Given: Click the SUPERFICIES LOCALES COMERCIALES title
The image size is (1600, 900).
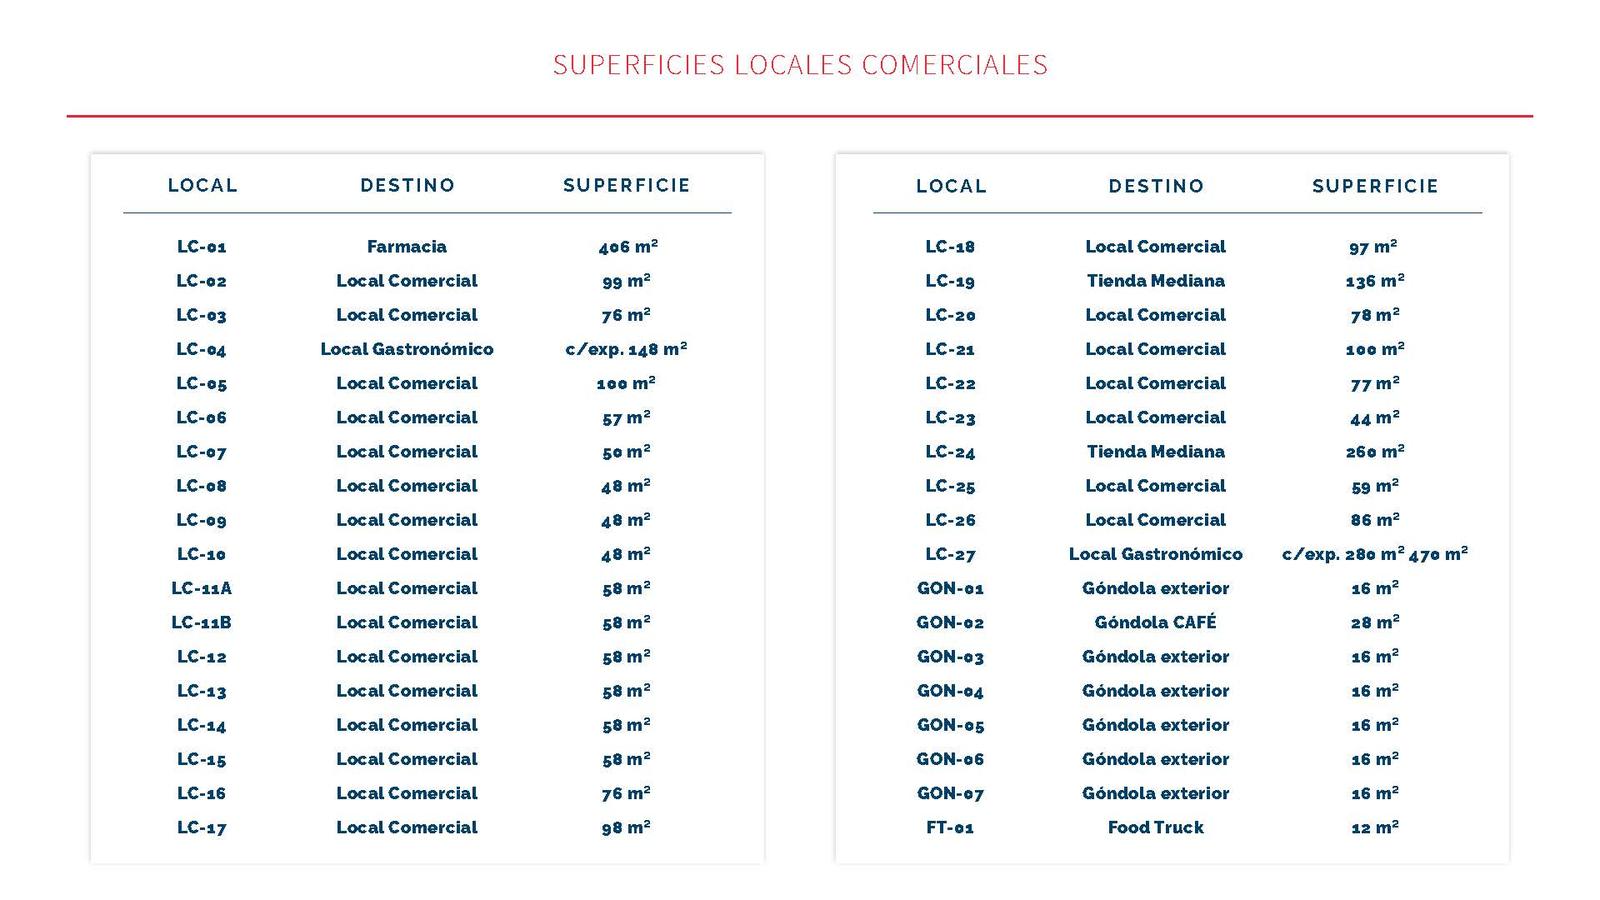Looking at the screenshot, I should 800,65.
